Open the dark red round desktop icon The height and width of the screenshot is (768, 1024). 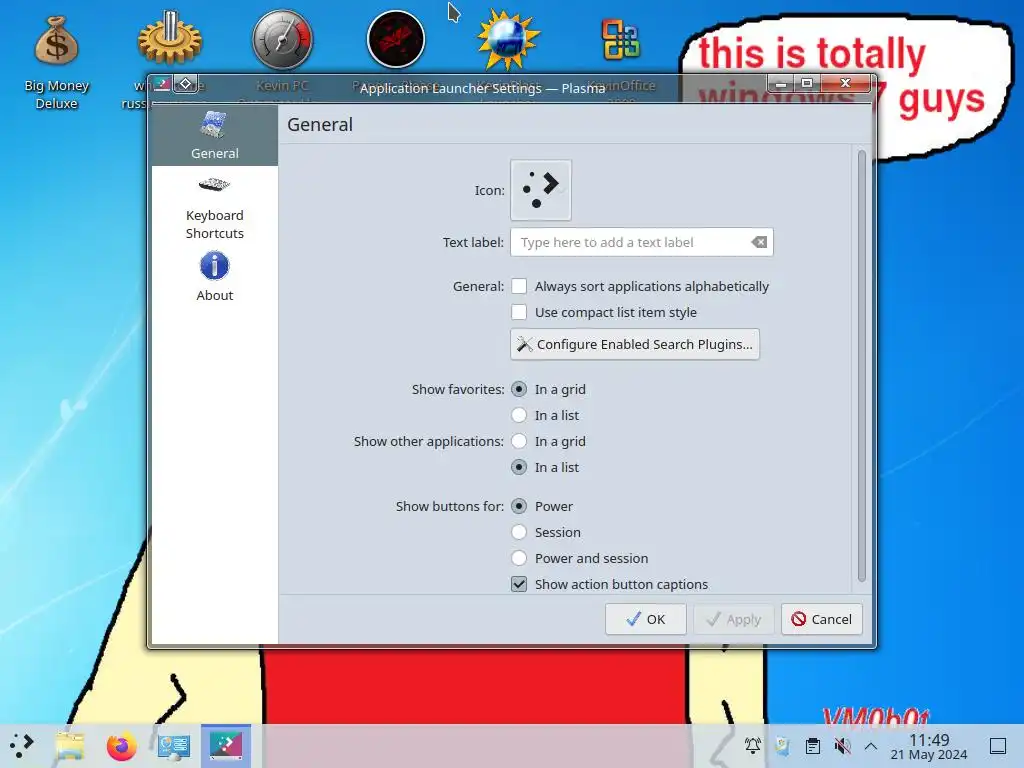[x=396, y=39]
